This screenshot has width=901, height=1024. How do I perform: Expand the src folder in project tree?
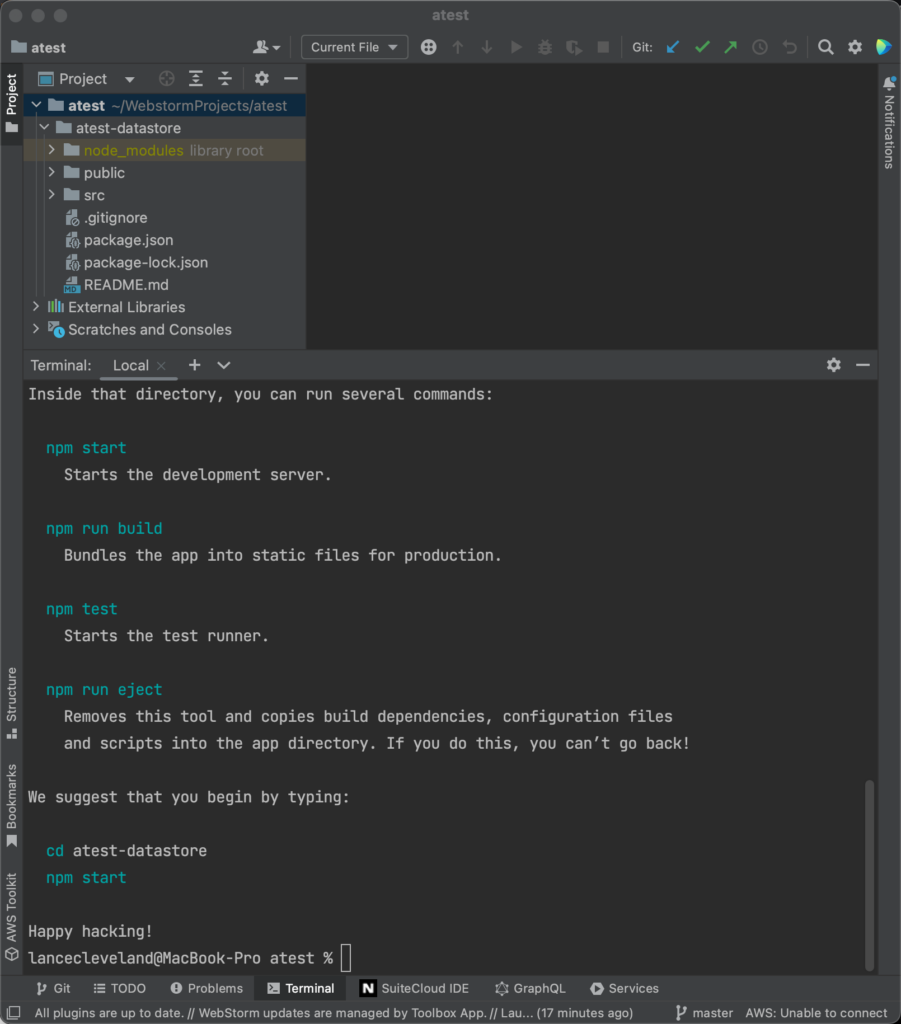tap(52, 195)
